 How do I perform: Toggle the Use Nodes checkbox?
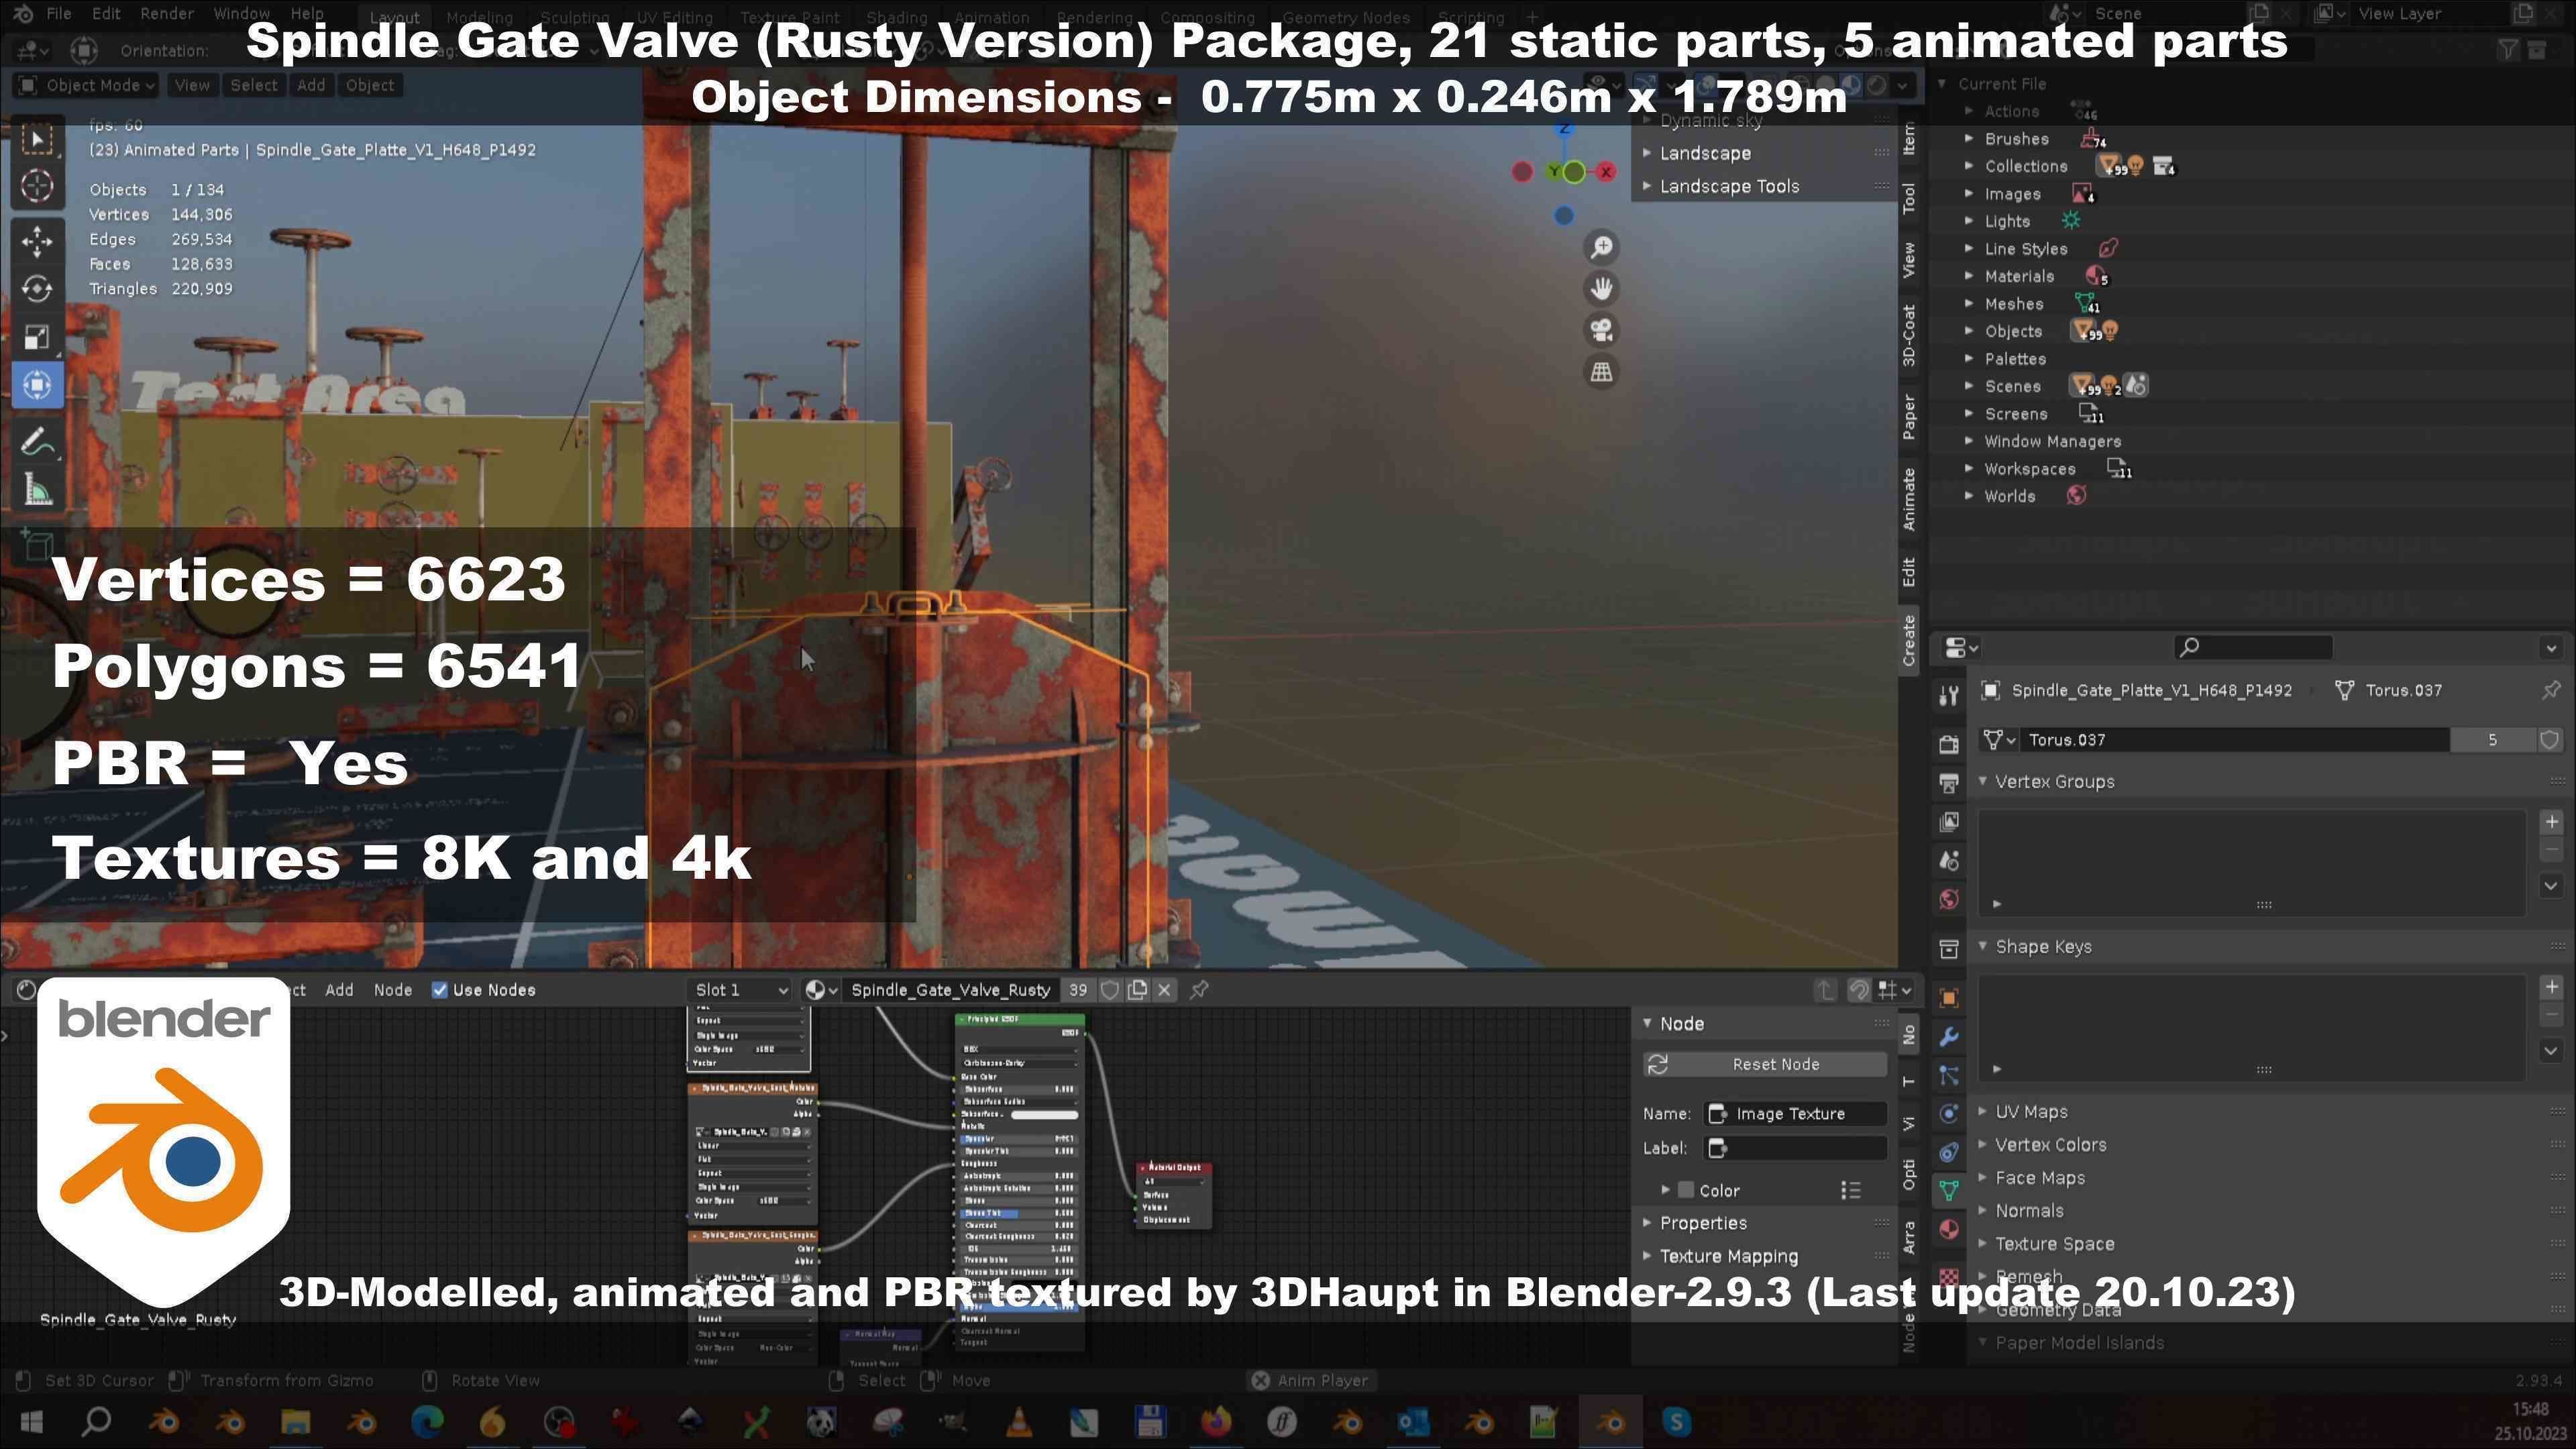(439, 990)
